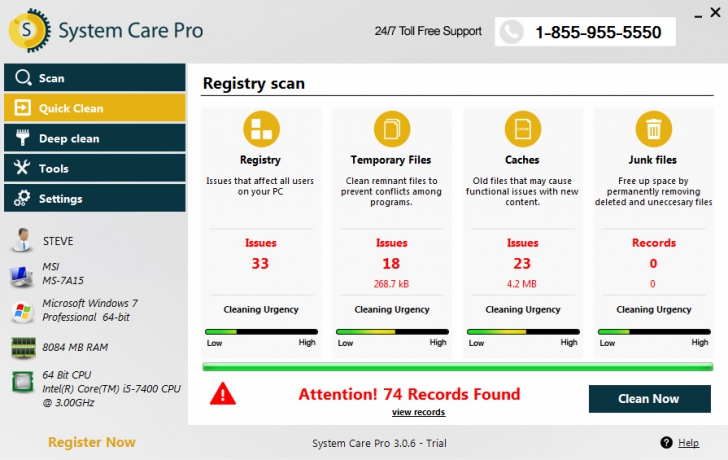The width and height of the screenshot is (728, 460).
Task: Click the brush icon in Deep clean
Action: click(22, 138)
